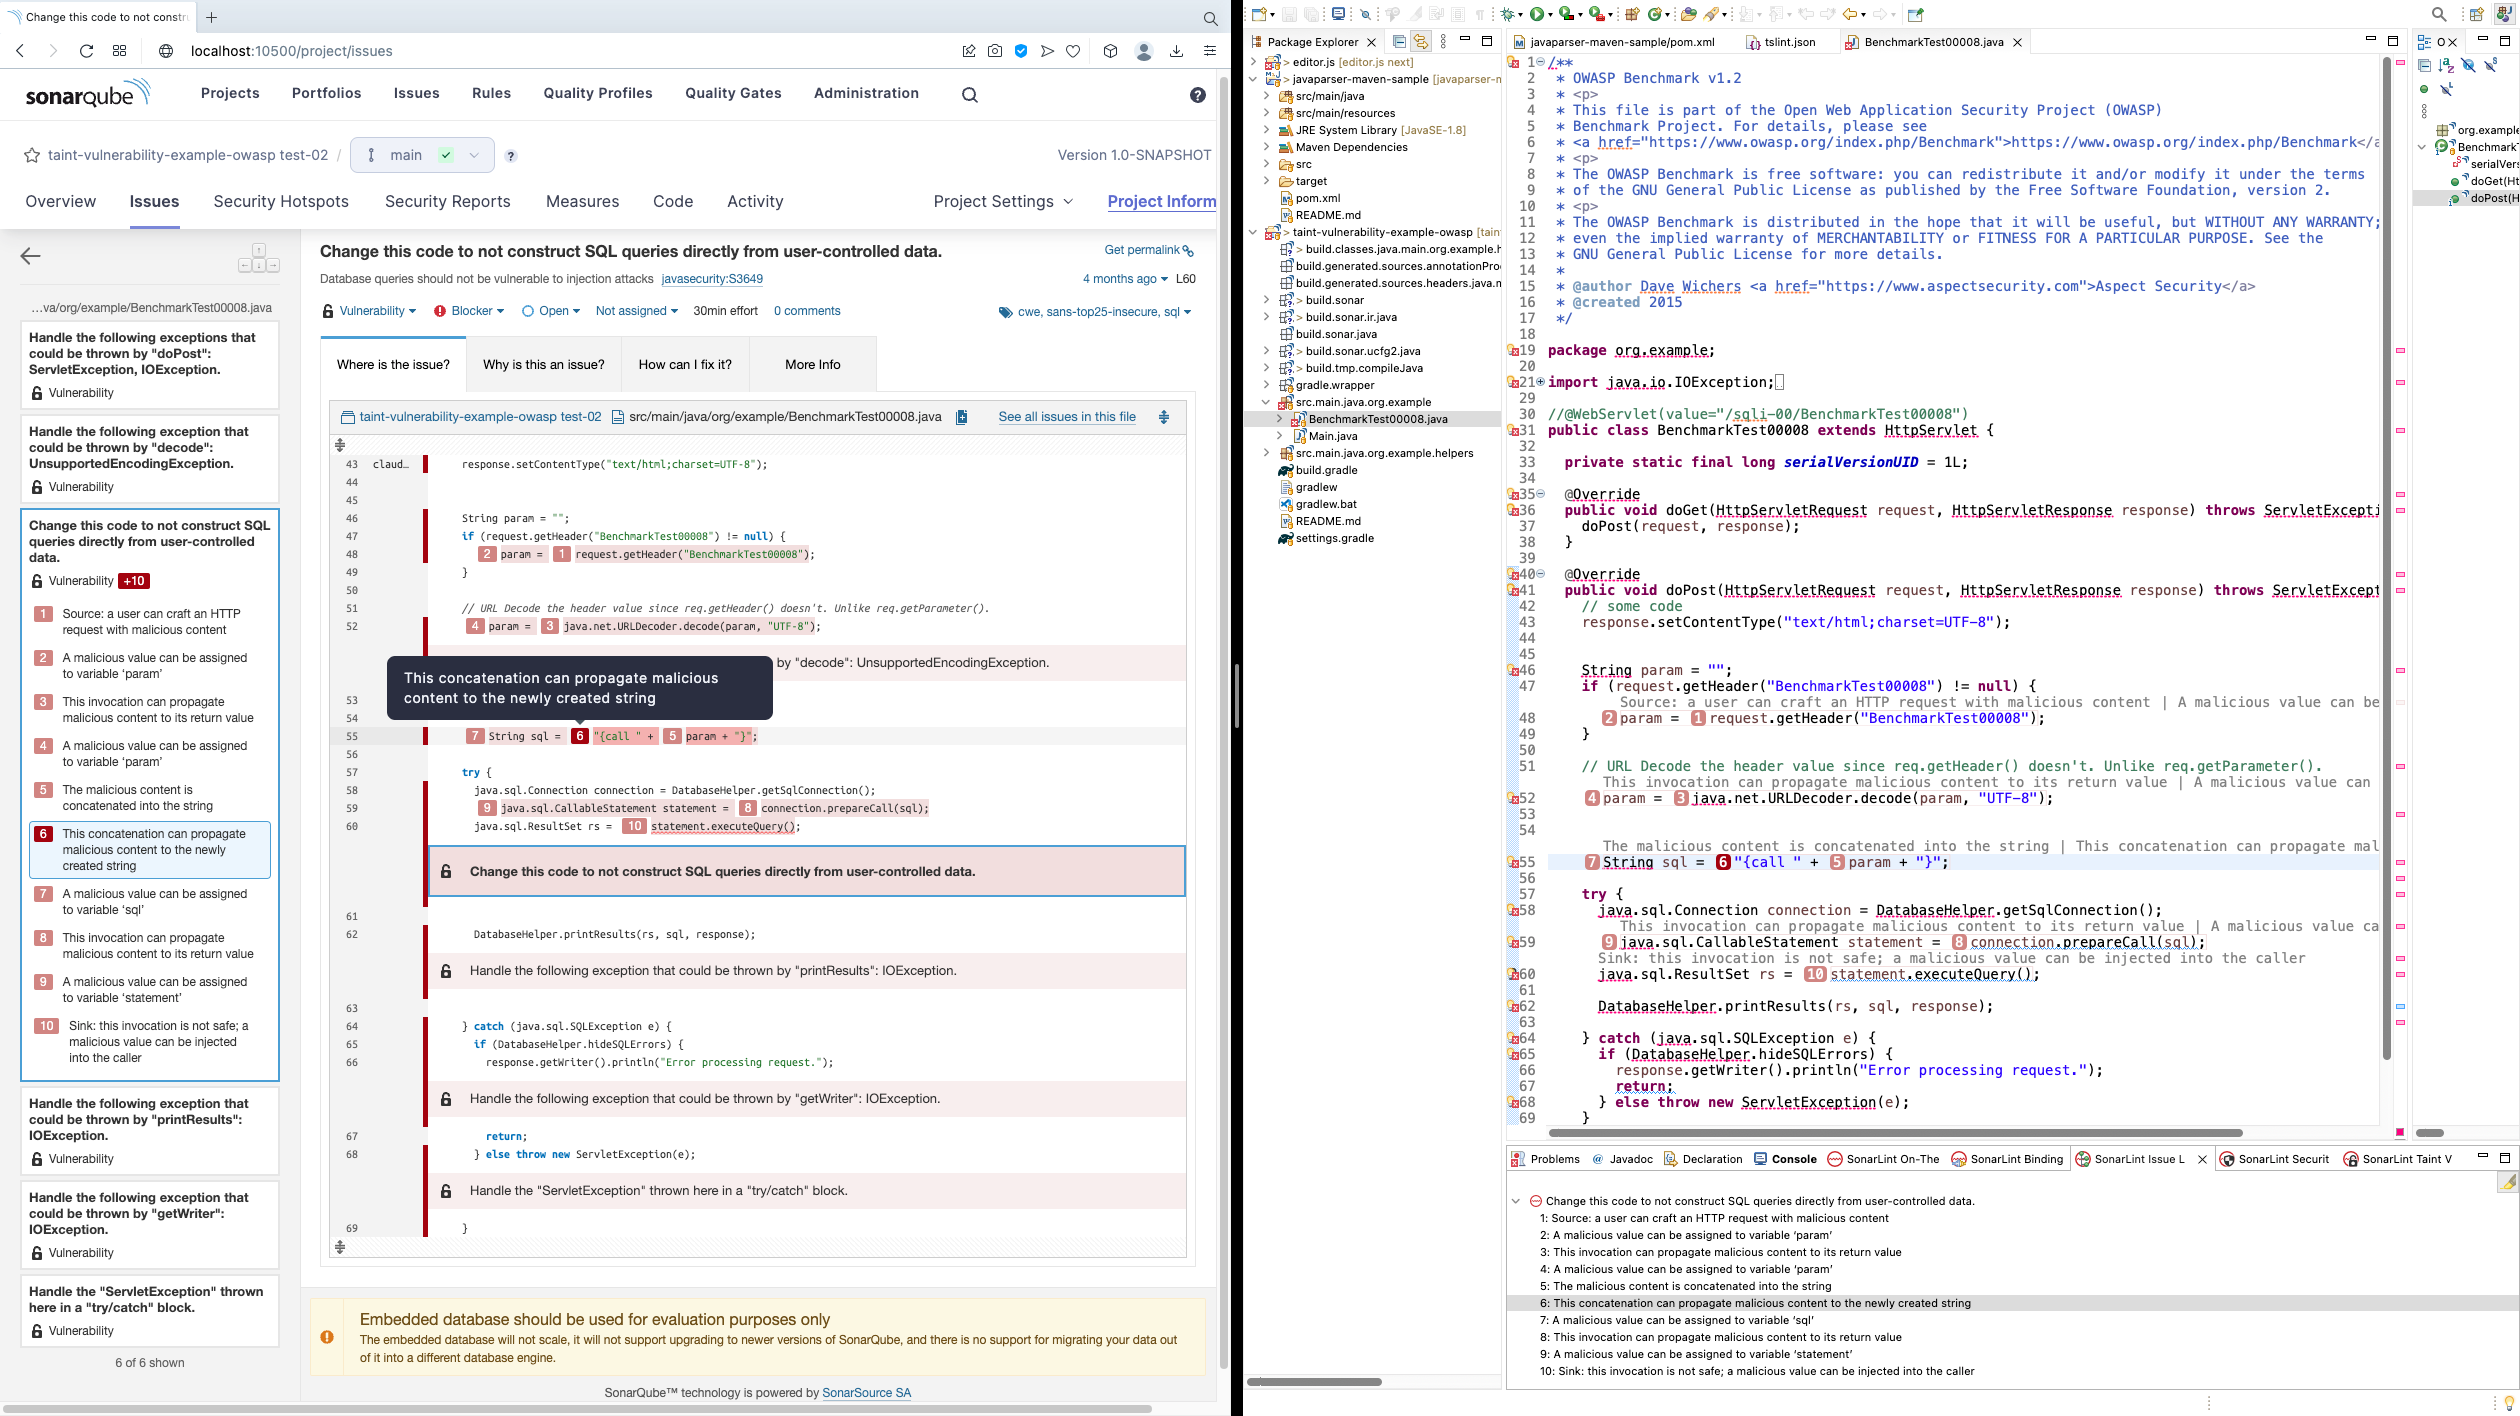2520x1416 pixels.
Task: Open More Info tab
Action: pos(813,364)
